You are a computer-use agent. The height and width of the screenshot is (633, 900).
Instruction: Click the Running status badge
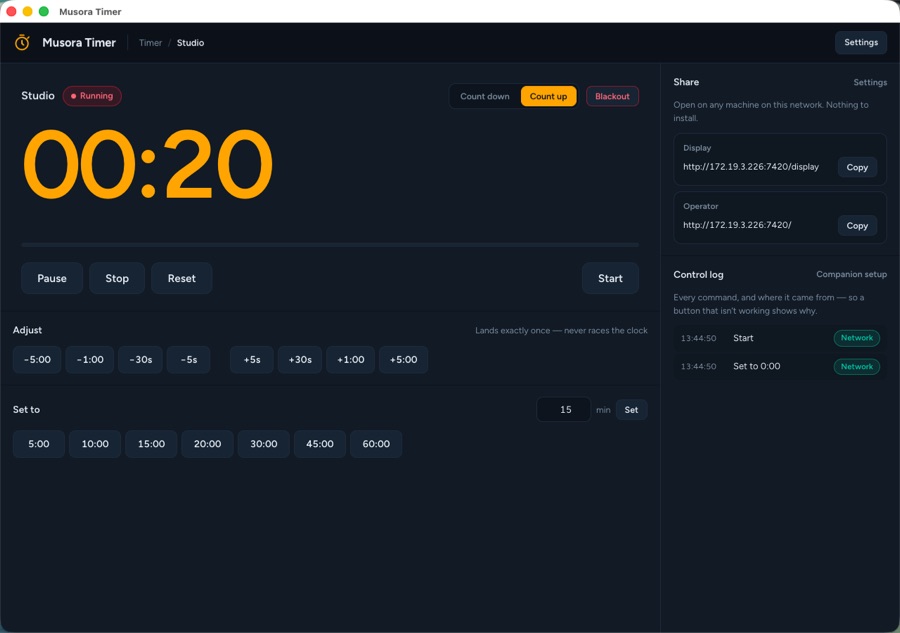pyautogui.click(x=92, y=96)
